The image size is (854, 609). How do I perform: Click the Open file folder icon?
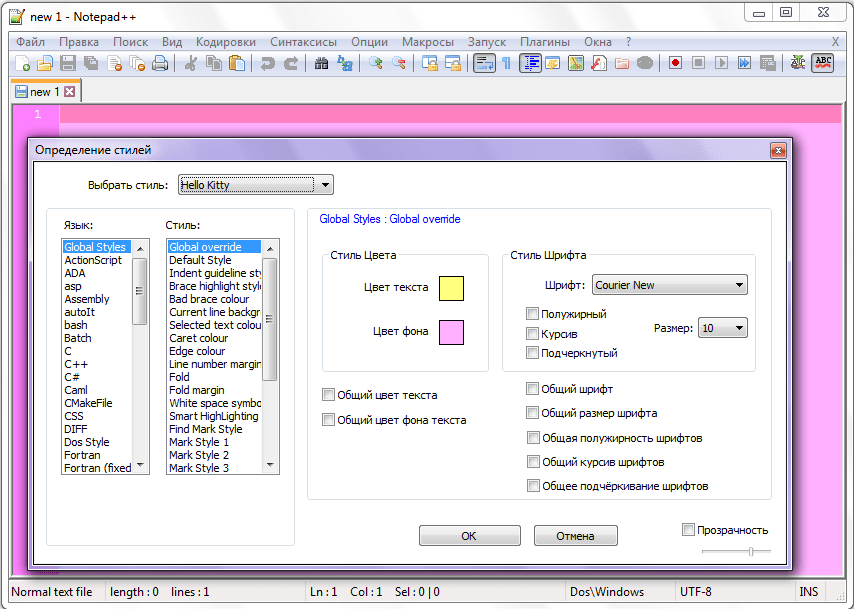coord(45,63)
